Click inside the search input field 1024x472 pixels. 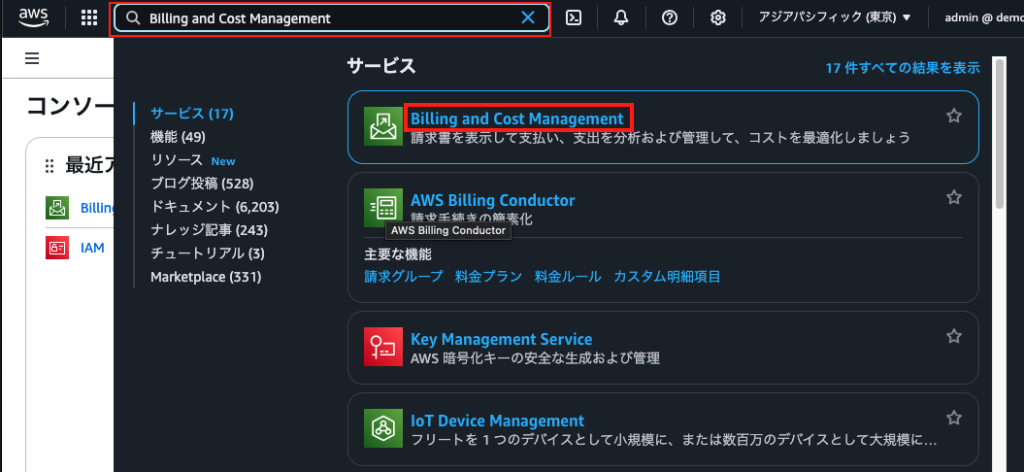tap(331, 18)
